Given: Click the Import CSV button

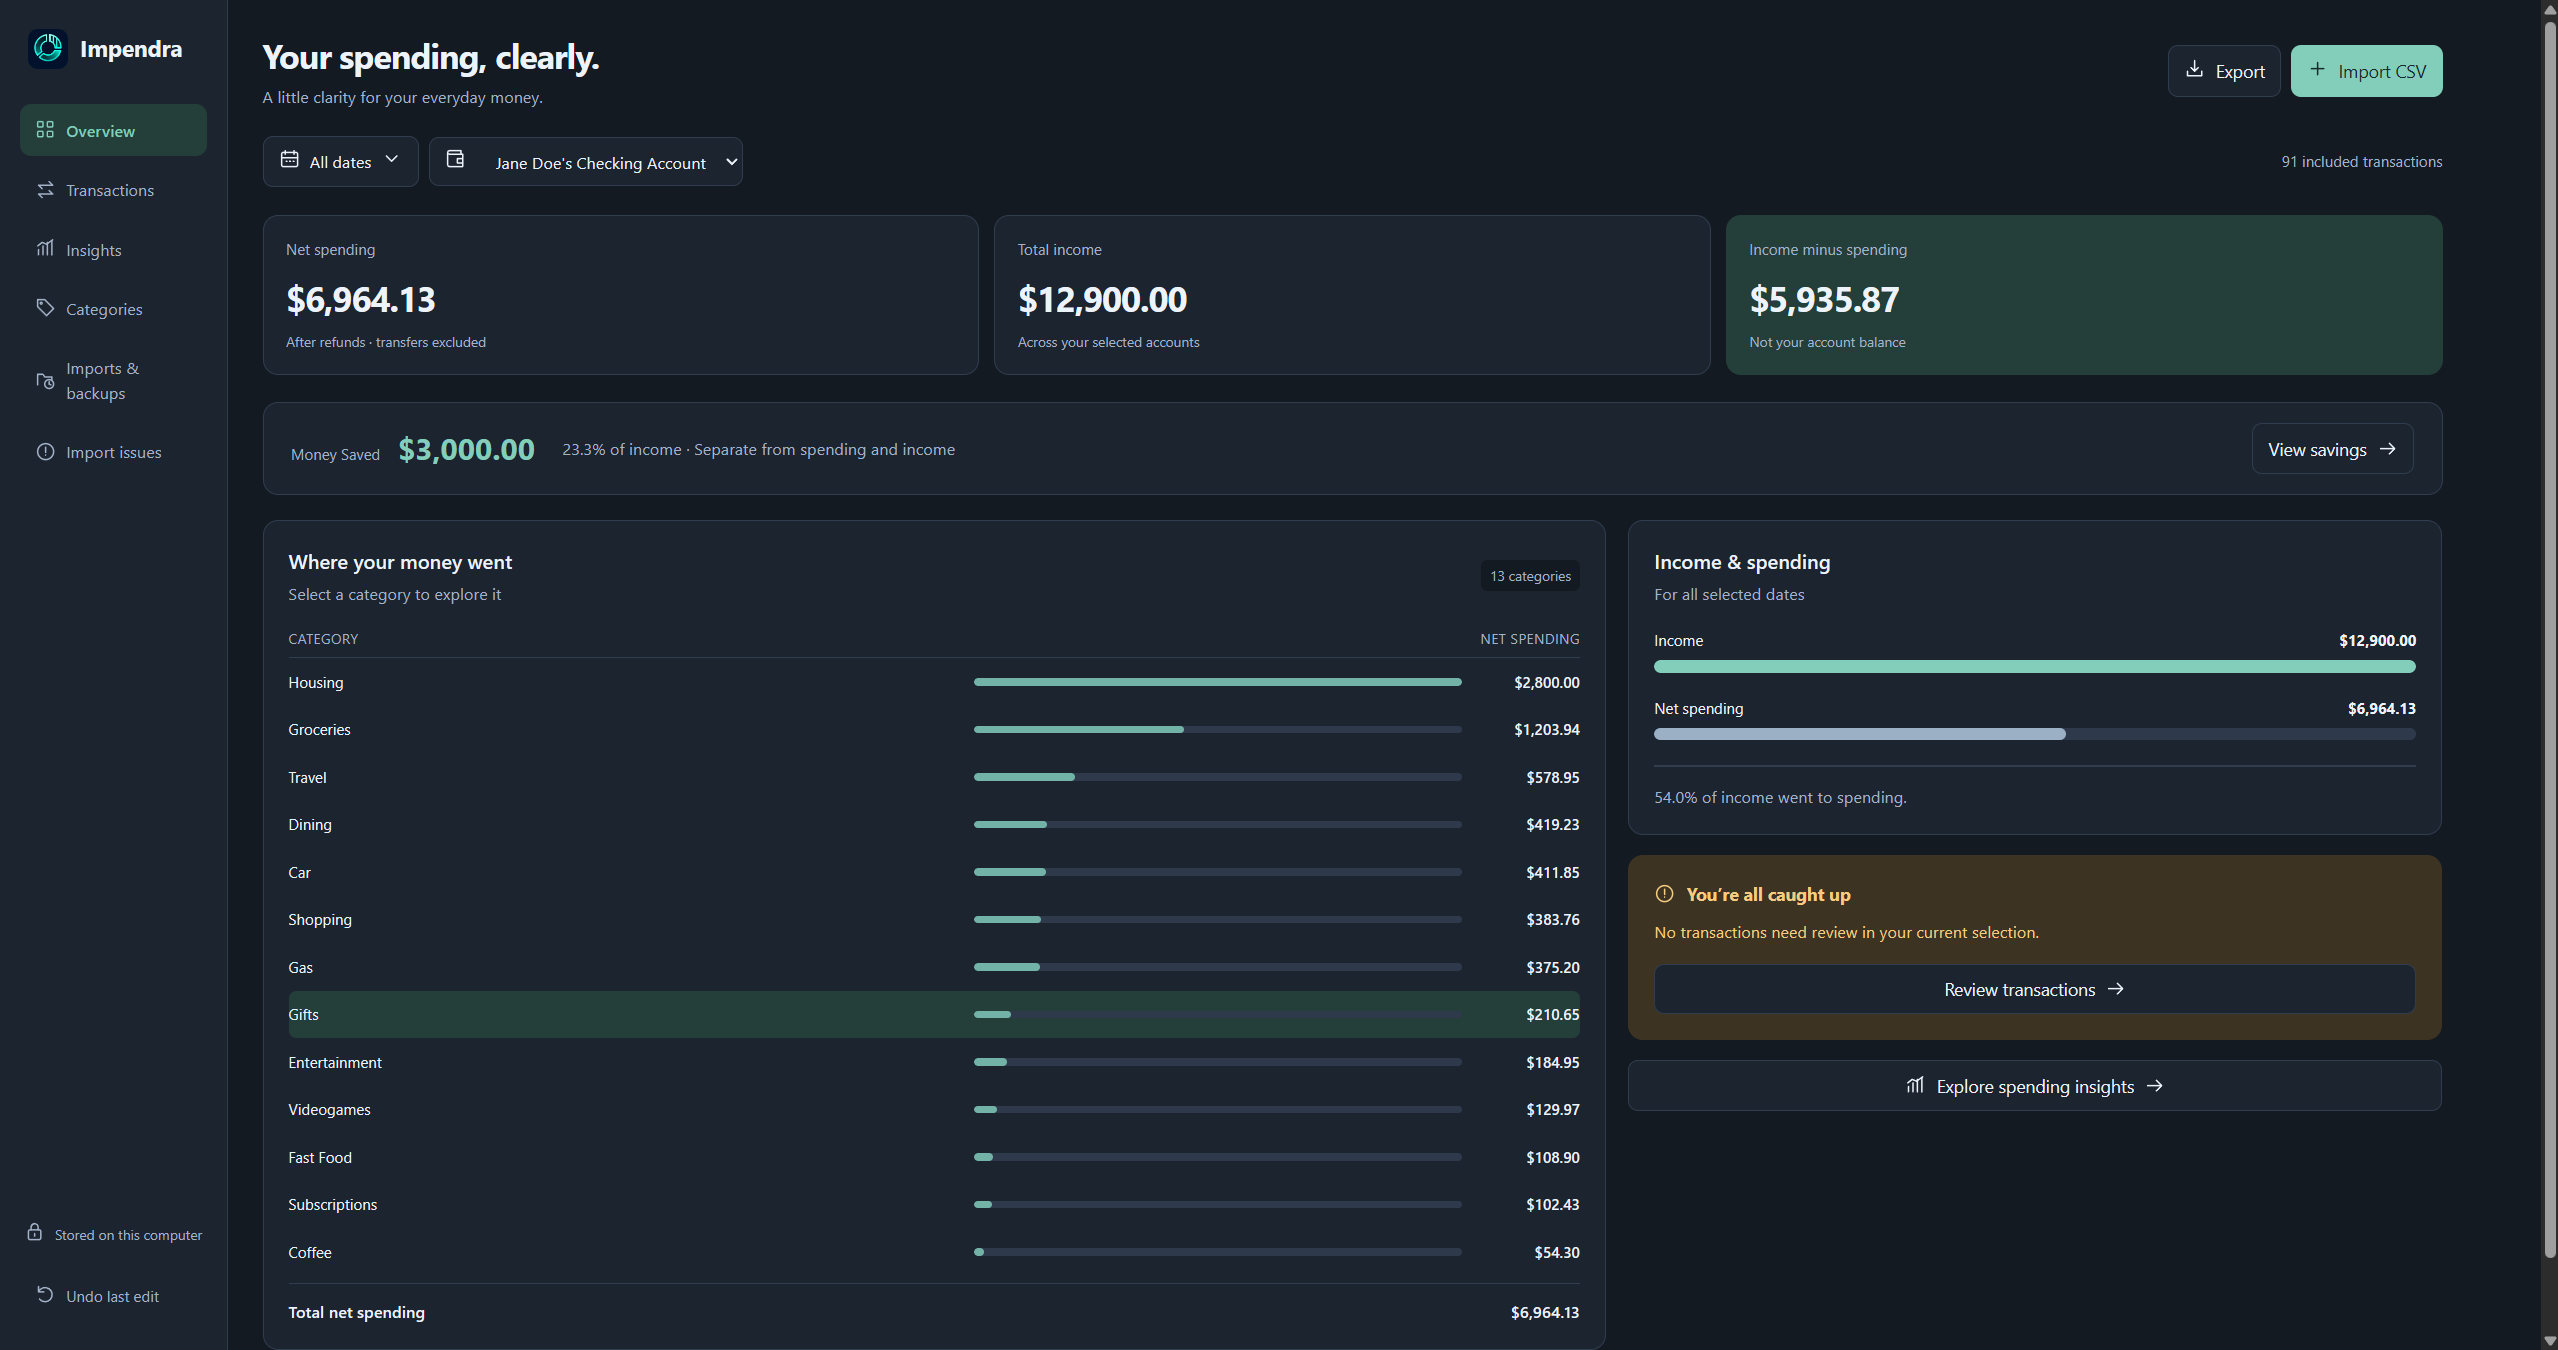Looking at the screenshot, I should coord(2366,71).
